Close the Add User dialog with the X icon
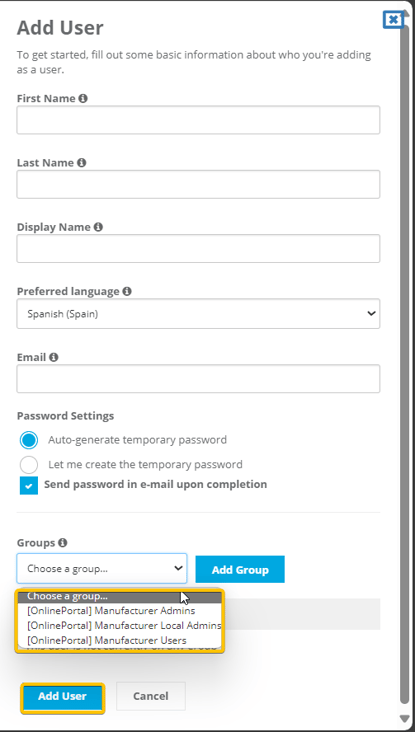The width and height of the screenshot is (415, 732). pos(393,20)
